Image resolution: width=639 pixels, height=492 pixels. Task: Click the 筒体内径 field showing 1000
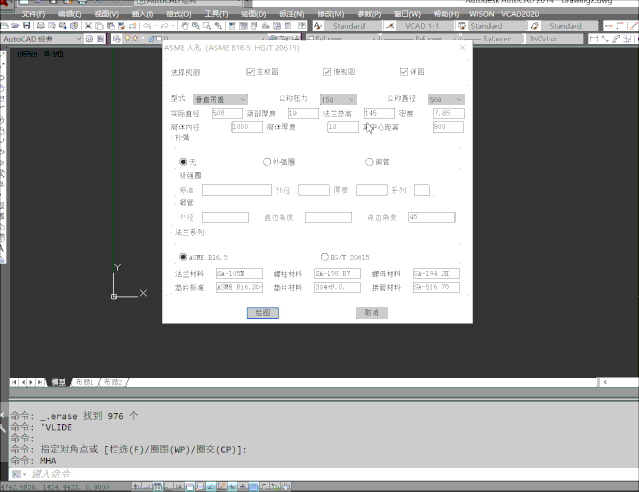pyautogui.click(x=247, y=127)
